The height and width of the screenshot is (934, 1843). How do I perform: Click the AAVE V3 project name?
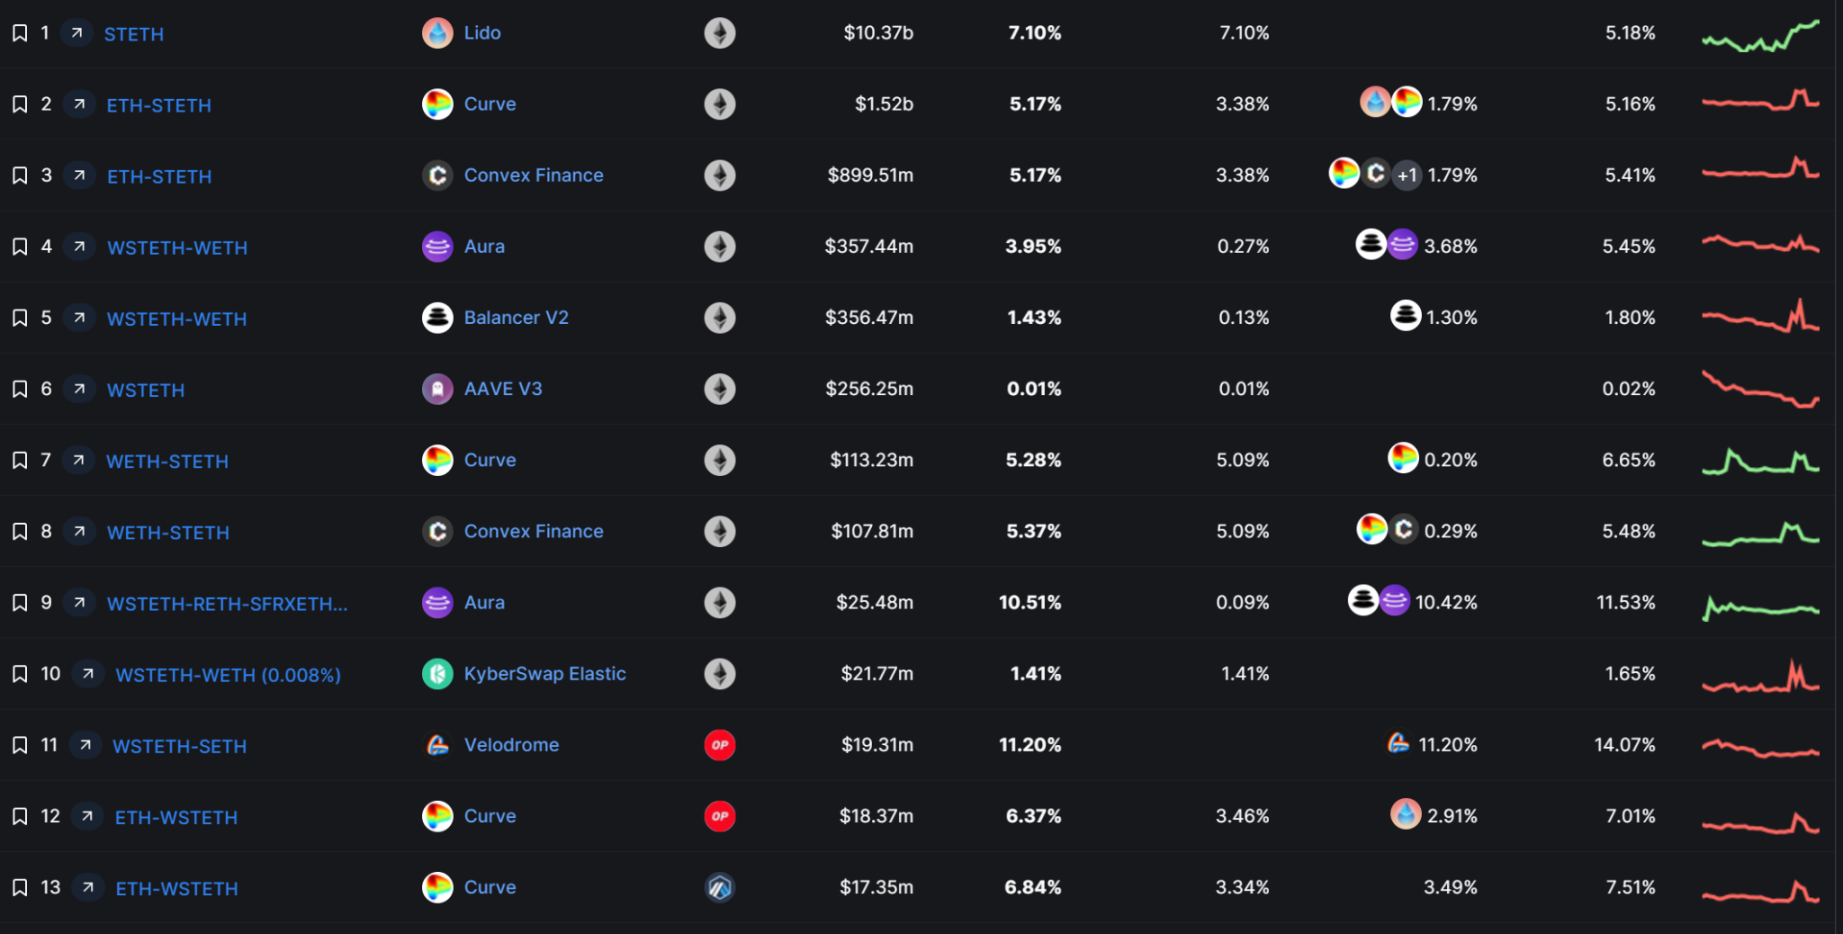(x=503, y=389)
